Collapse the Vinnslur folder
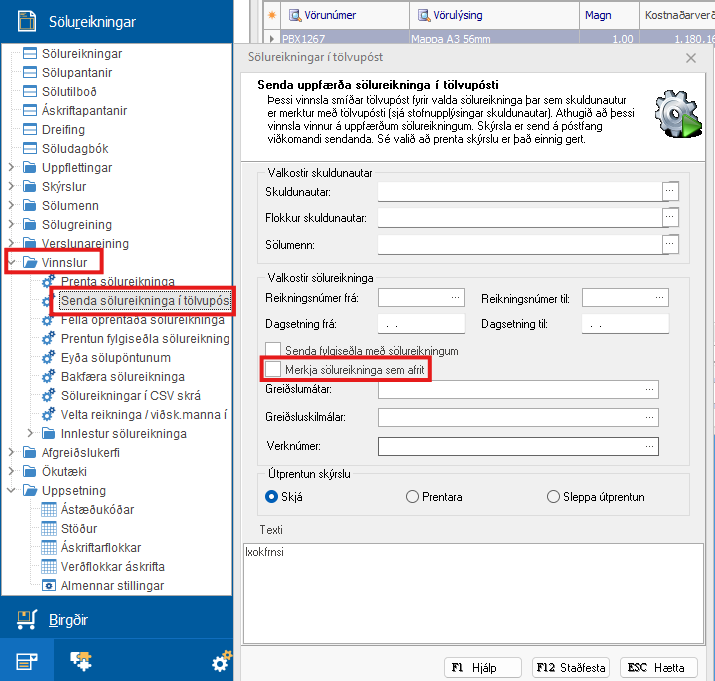The height and width of the screenshot is (681, 715). [11, 263]
